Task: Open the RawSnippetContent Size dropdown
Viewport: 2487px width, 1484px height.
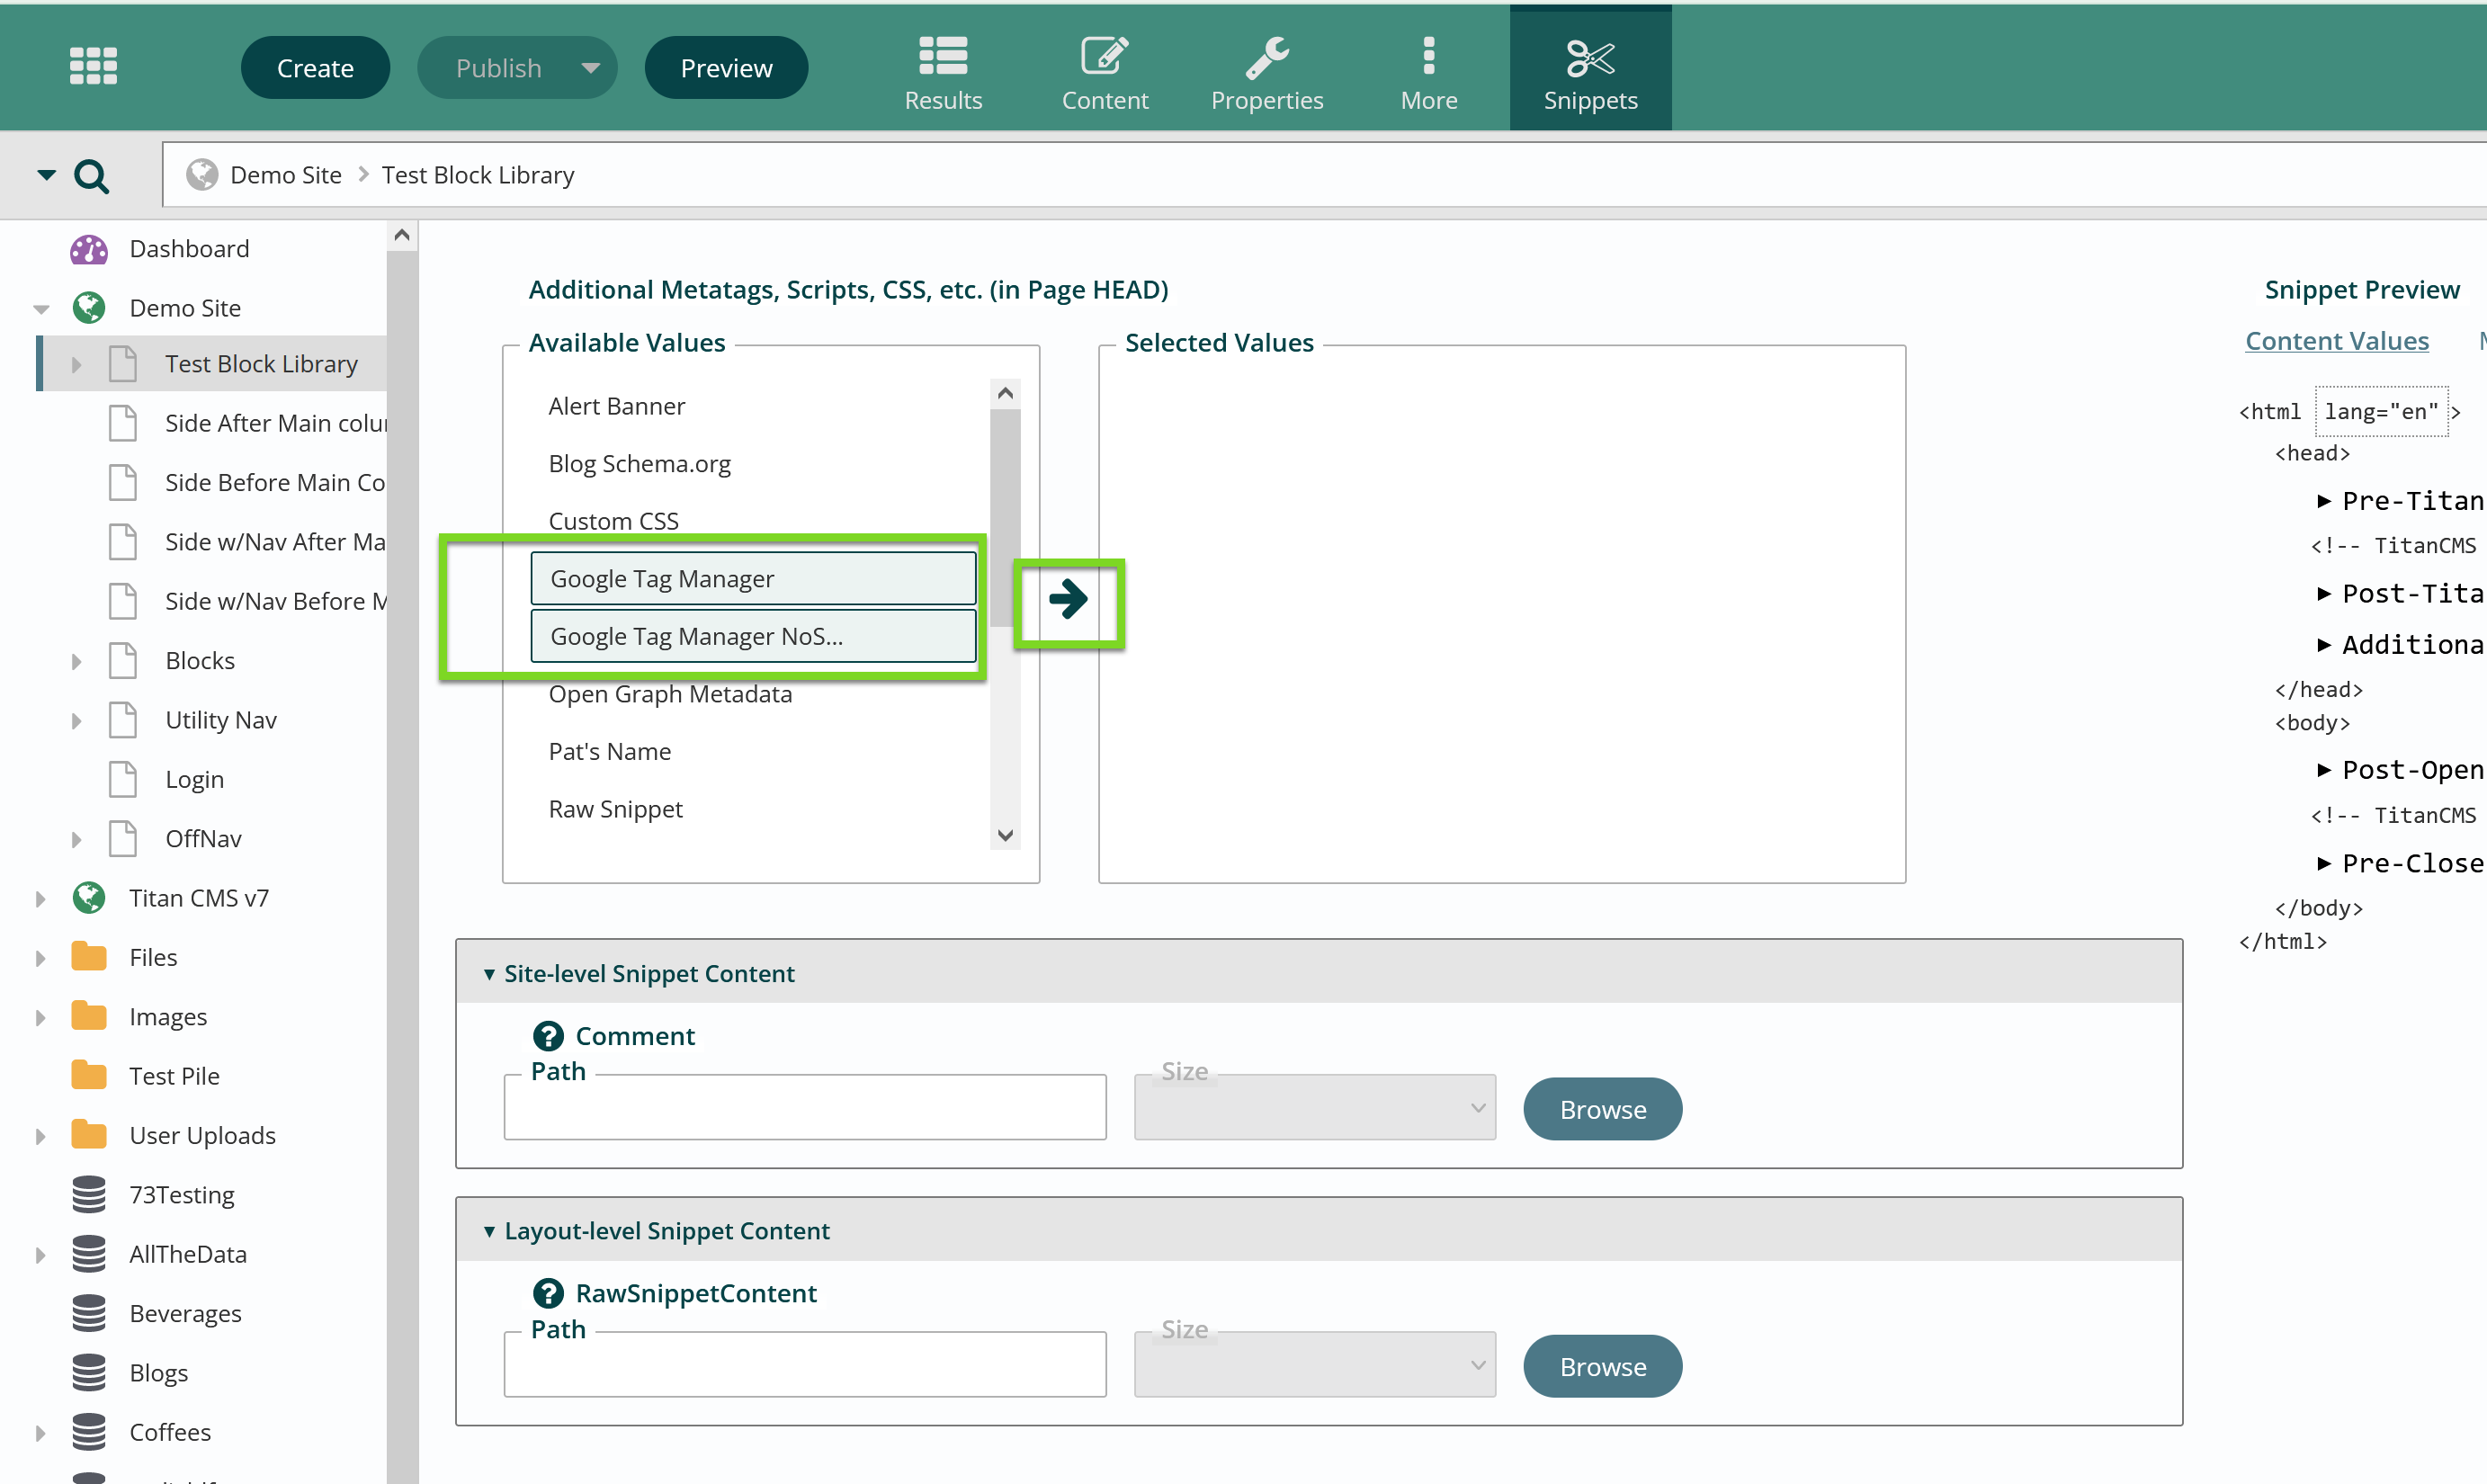Action: tap(1315, 1365)
